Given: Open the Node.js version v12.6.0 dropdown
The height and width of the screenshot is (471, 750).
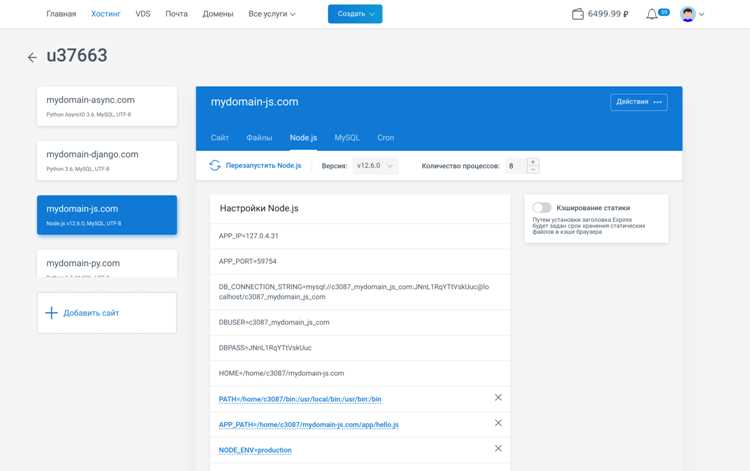Looking at the screenshot, I should [x=375, y=165].
